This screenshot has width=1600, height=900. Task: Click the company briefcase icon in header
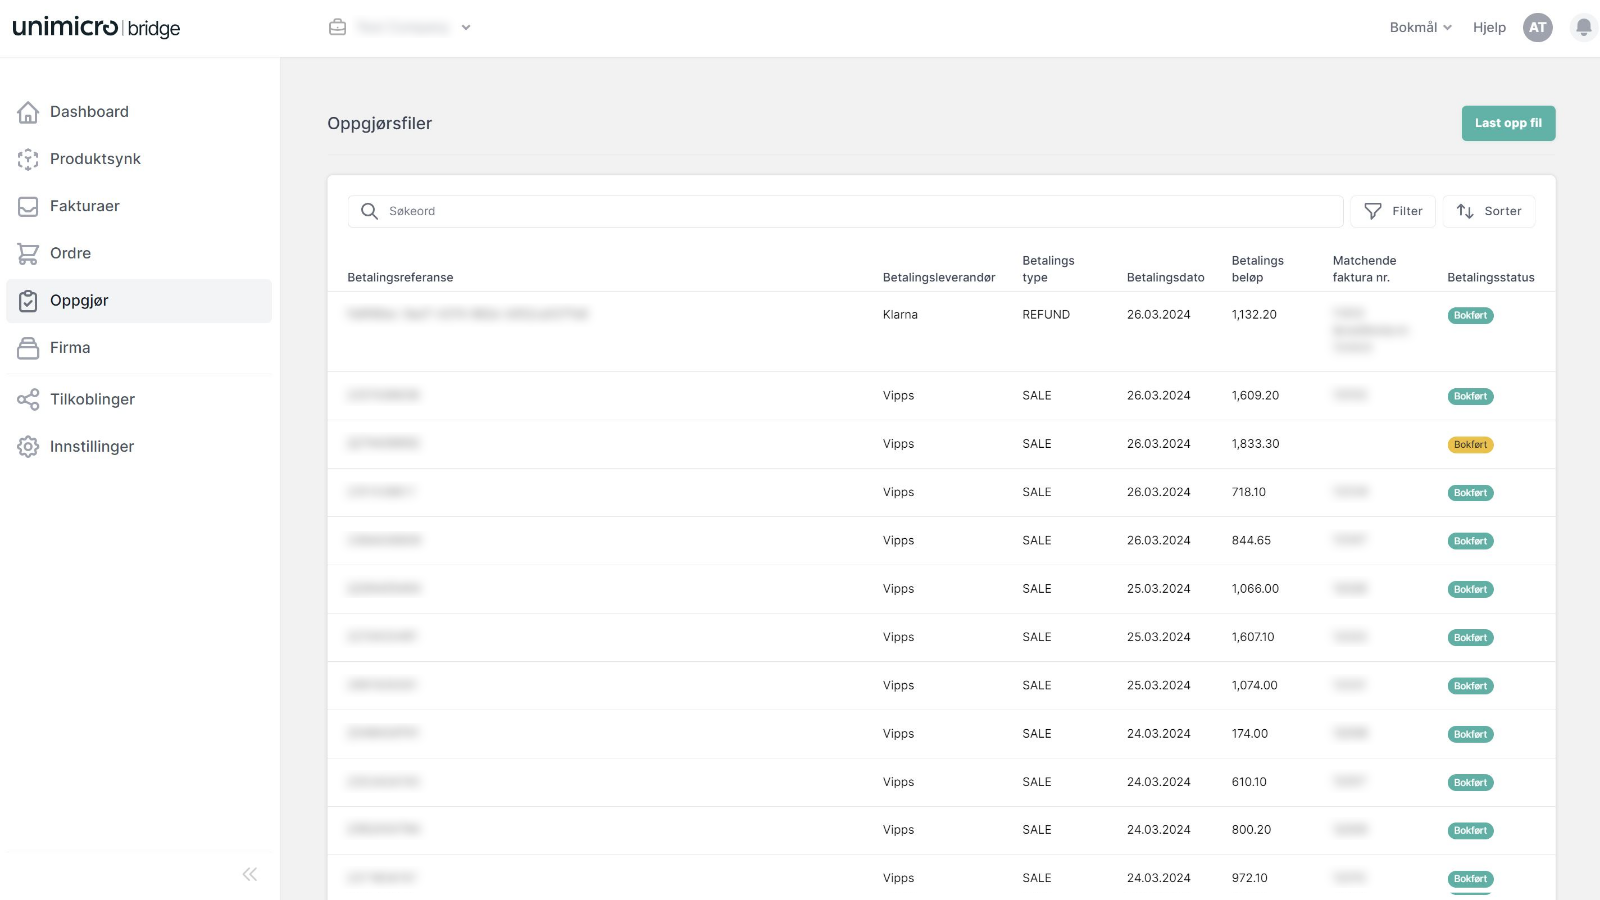pos(338,27)
